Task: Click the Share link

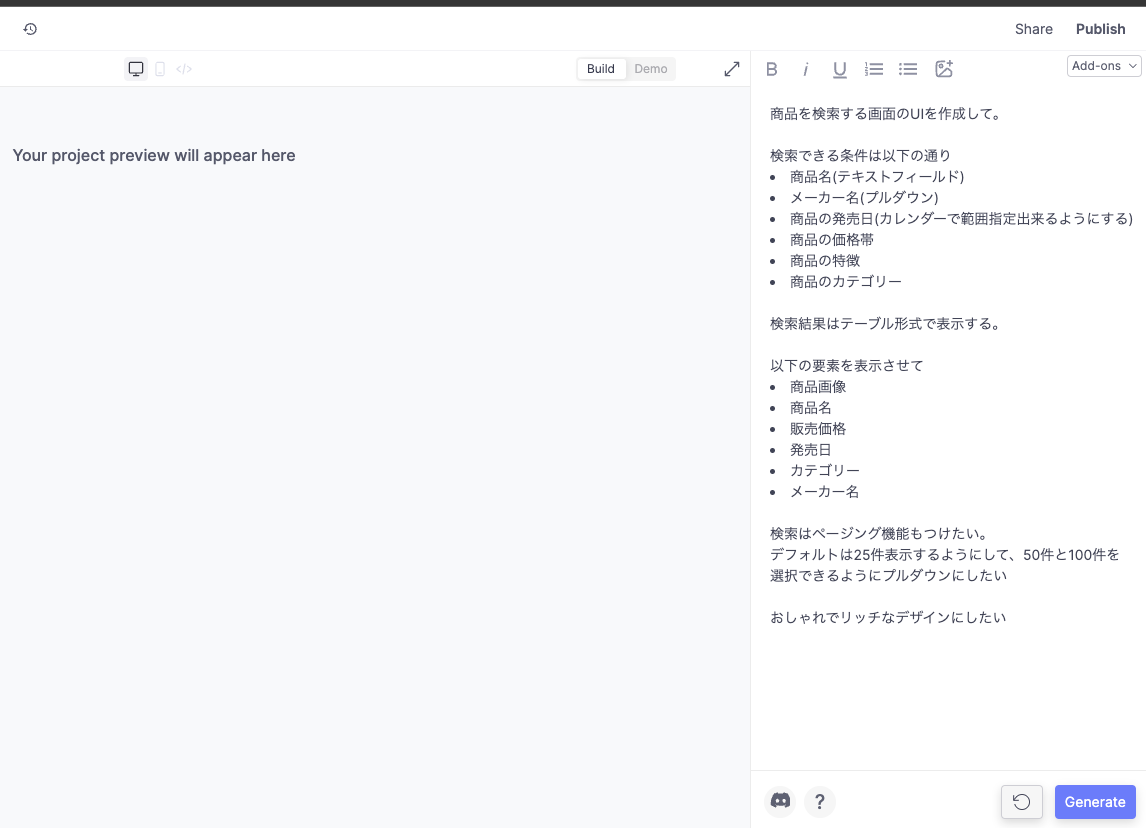Action: click(1033, 29)
